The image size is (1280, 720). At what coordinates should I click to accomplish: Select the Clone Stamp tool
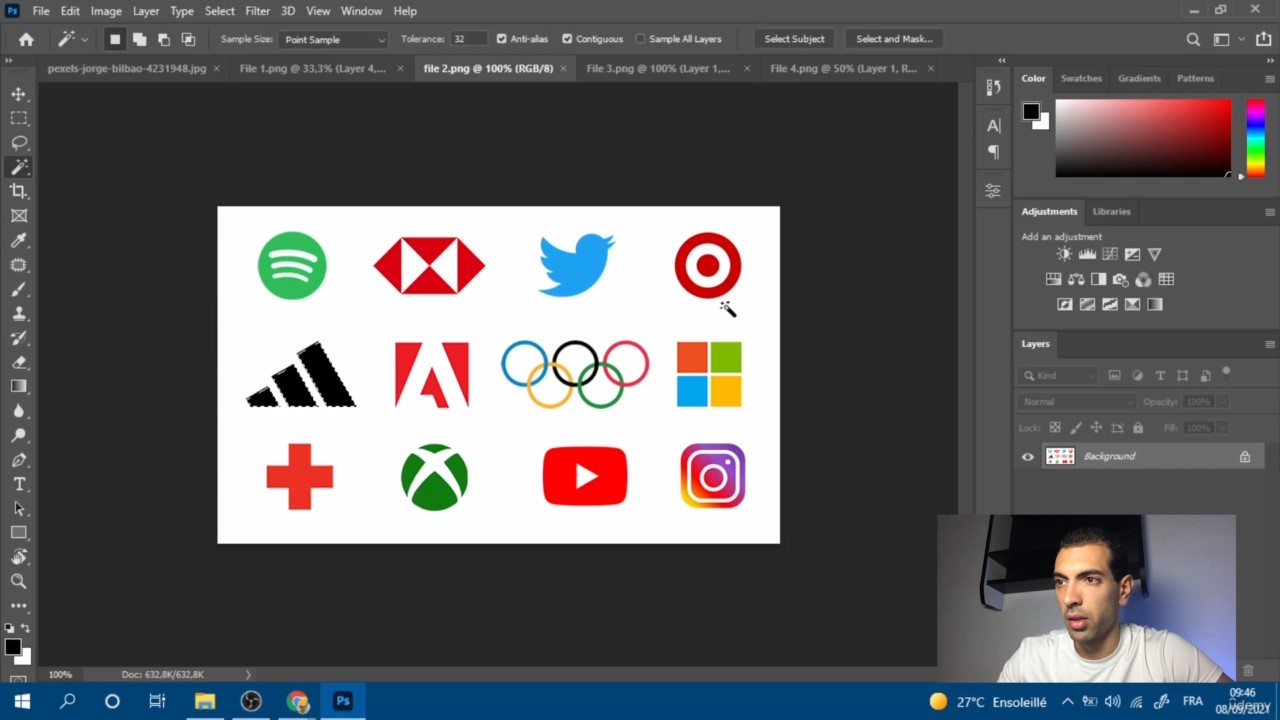pyautogui.click(x=19, y=313)
